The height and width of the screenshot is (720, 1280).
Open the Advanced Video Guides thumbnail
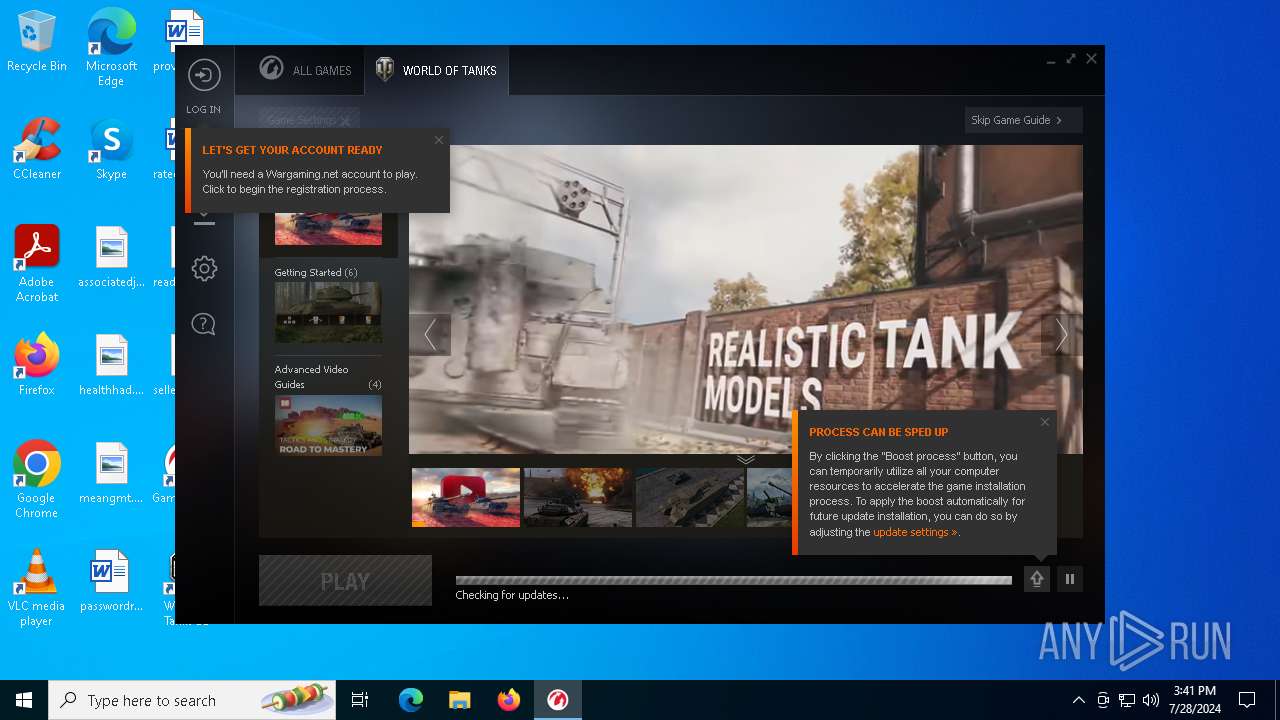(328, 425)
